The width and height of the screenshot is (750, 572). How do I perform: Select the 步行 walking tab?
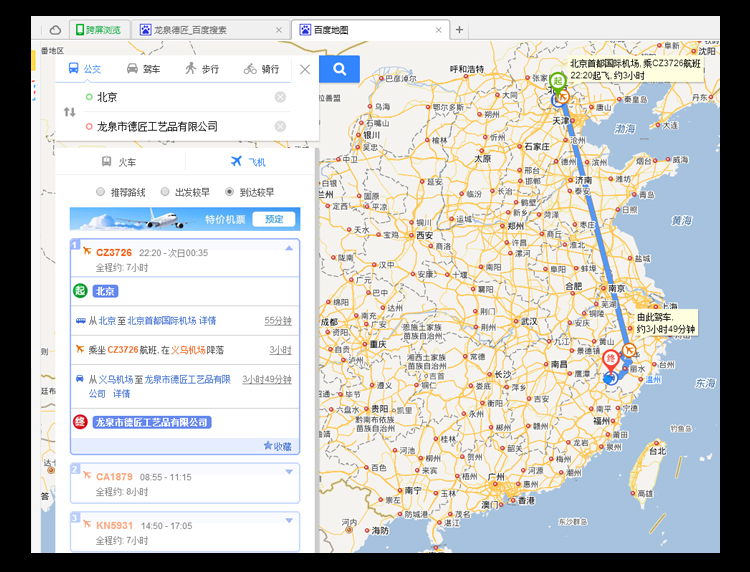202,69
